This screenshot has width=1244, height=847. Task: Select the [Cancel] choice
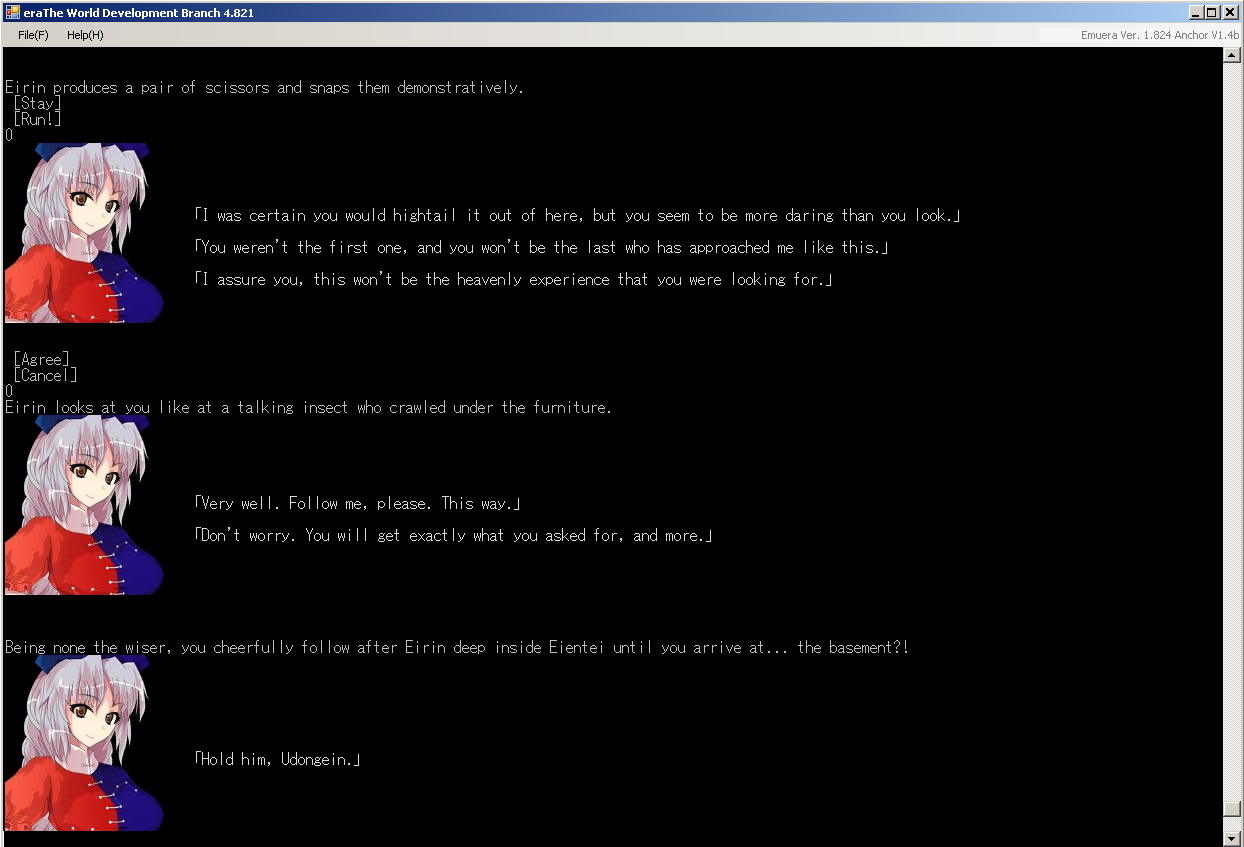45,375
